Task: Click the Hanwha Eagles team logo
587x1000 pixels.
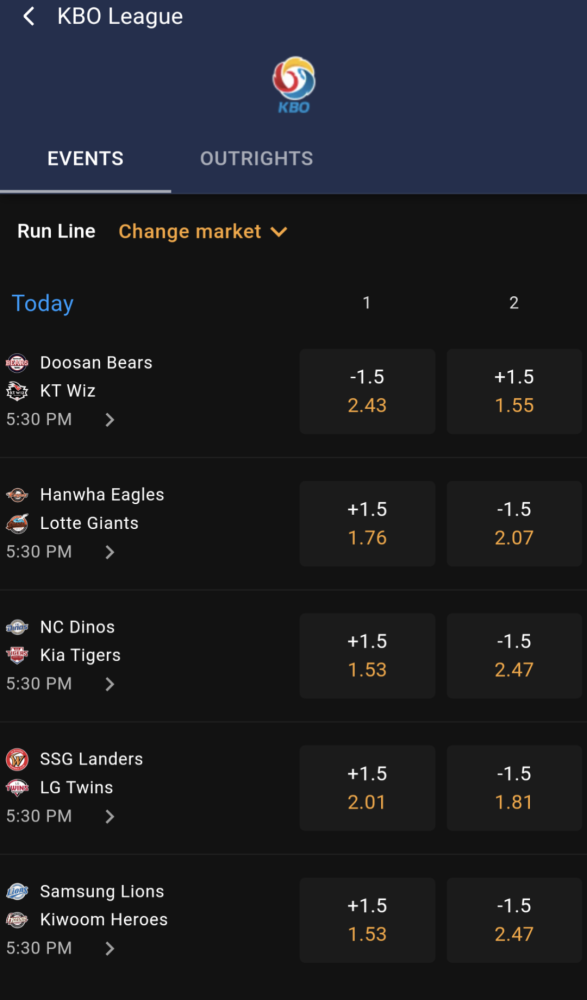Action: coord(17,495)
